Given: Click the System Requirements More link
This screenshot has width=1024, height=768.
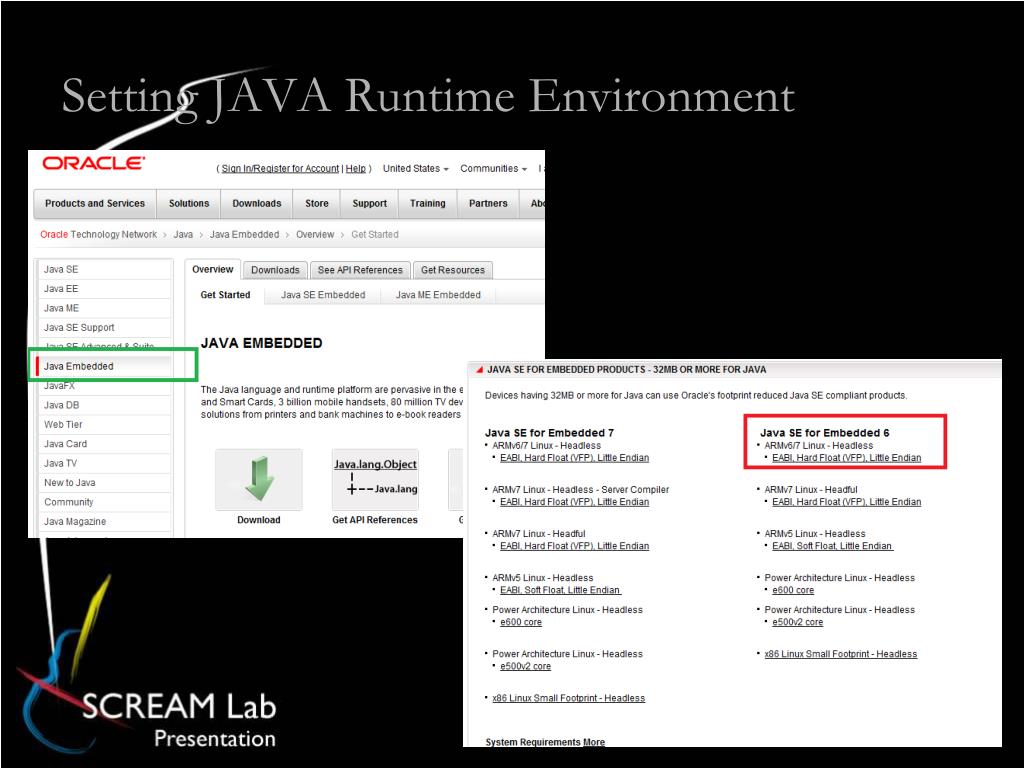Looking at the screenshot, I should [594, 743].
